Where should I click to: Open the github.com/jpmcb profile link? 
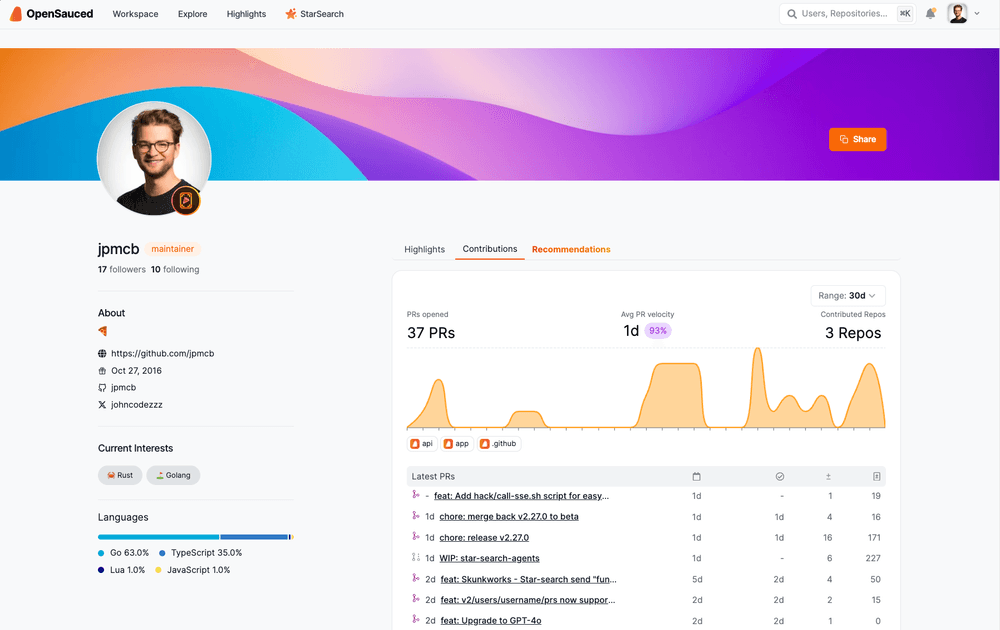point(160,353)
